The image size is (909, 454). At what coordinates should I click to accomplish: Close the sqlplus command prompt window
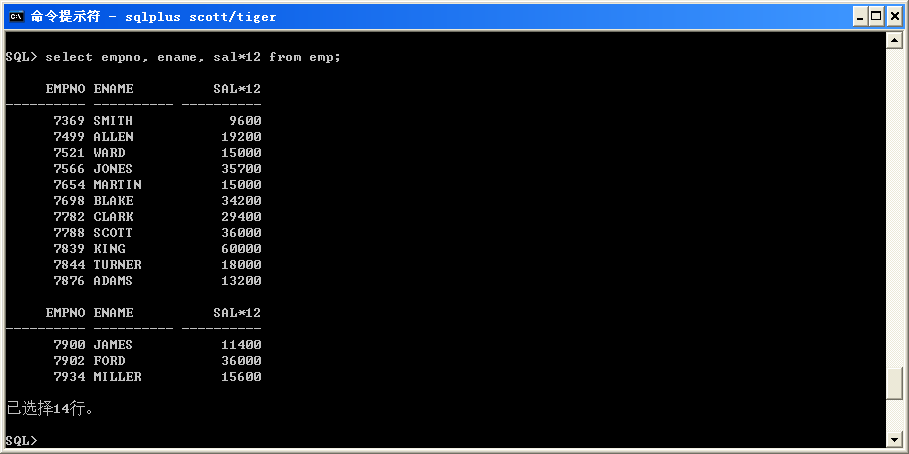[x=894, y=16]
